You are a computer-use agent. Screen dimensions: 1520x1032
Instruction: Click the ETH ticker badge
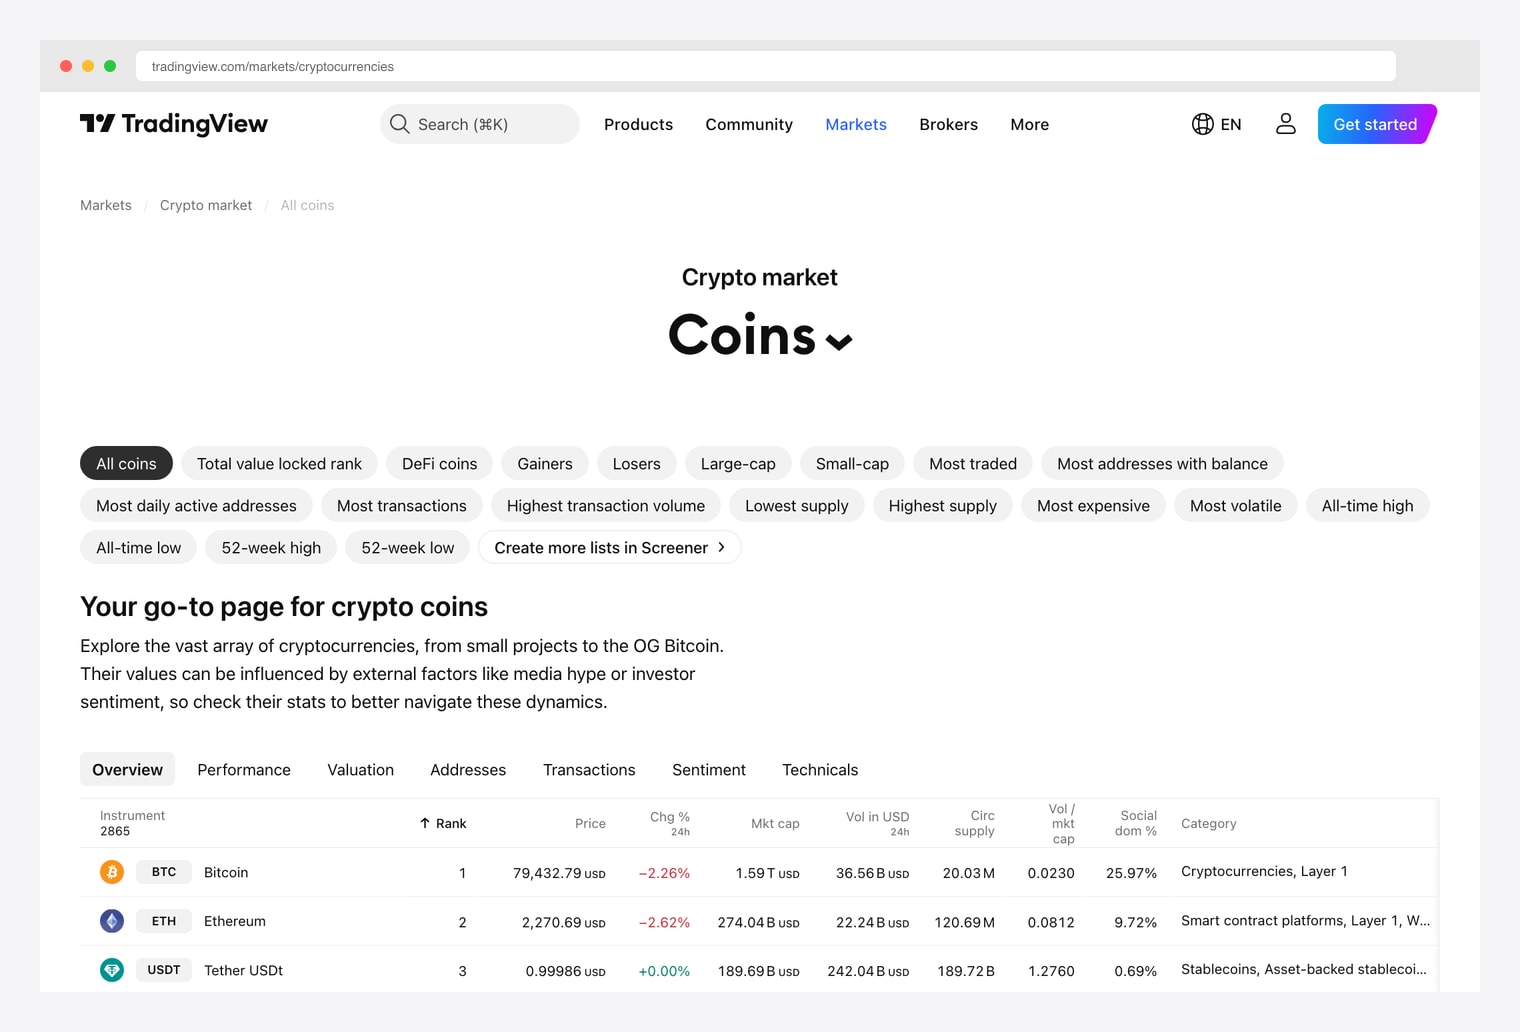coord(164,921)
